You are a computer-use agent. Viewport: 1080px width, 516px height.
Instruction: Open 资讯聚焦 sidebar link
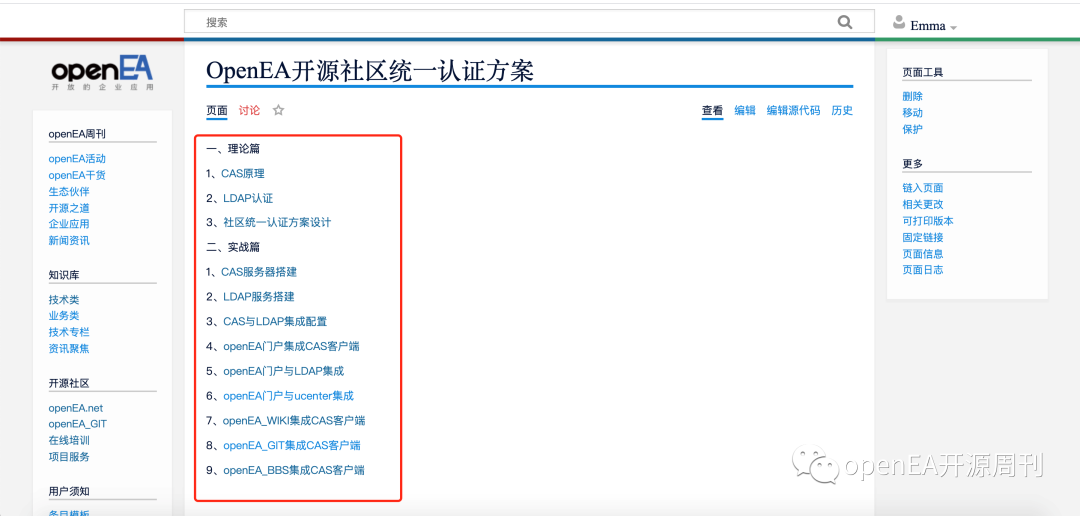click(69, 349)
